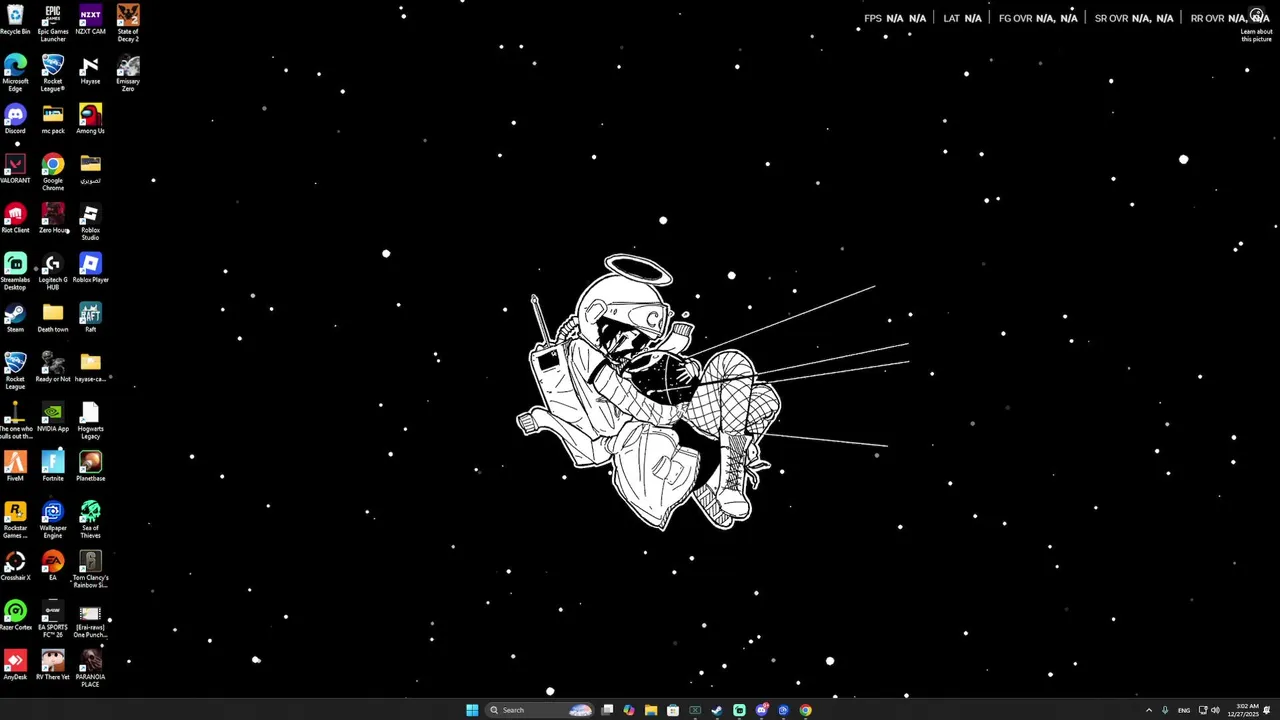The image size is (1280, 720).
Task: Open the network icon in system tray
Action: (1203, 710)
